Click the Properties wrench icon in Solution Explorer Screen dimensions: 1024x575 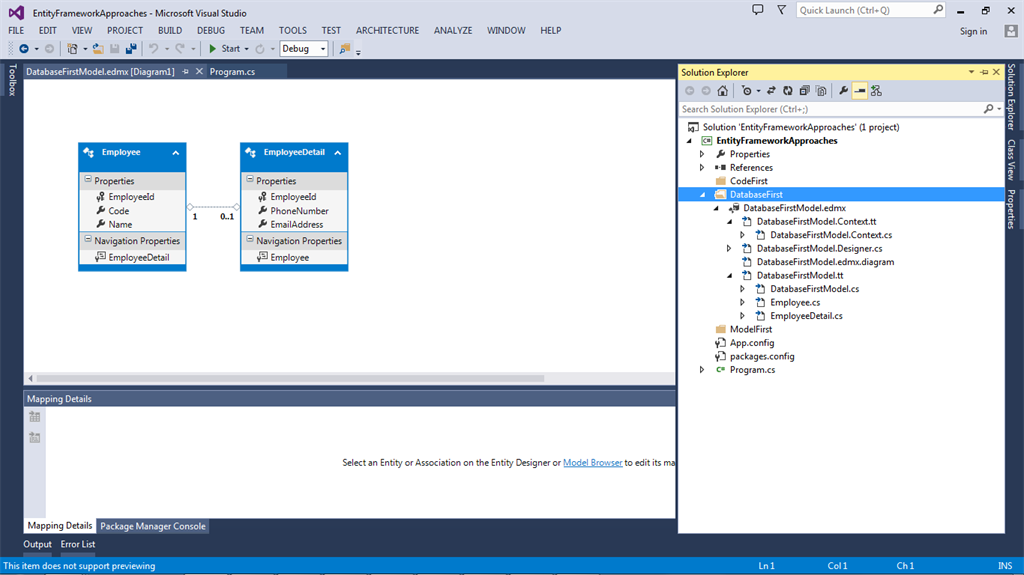pos(843,91)
